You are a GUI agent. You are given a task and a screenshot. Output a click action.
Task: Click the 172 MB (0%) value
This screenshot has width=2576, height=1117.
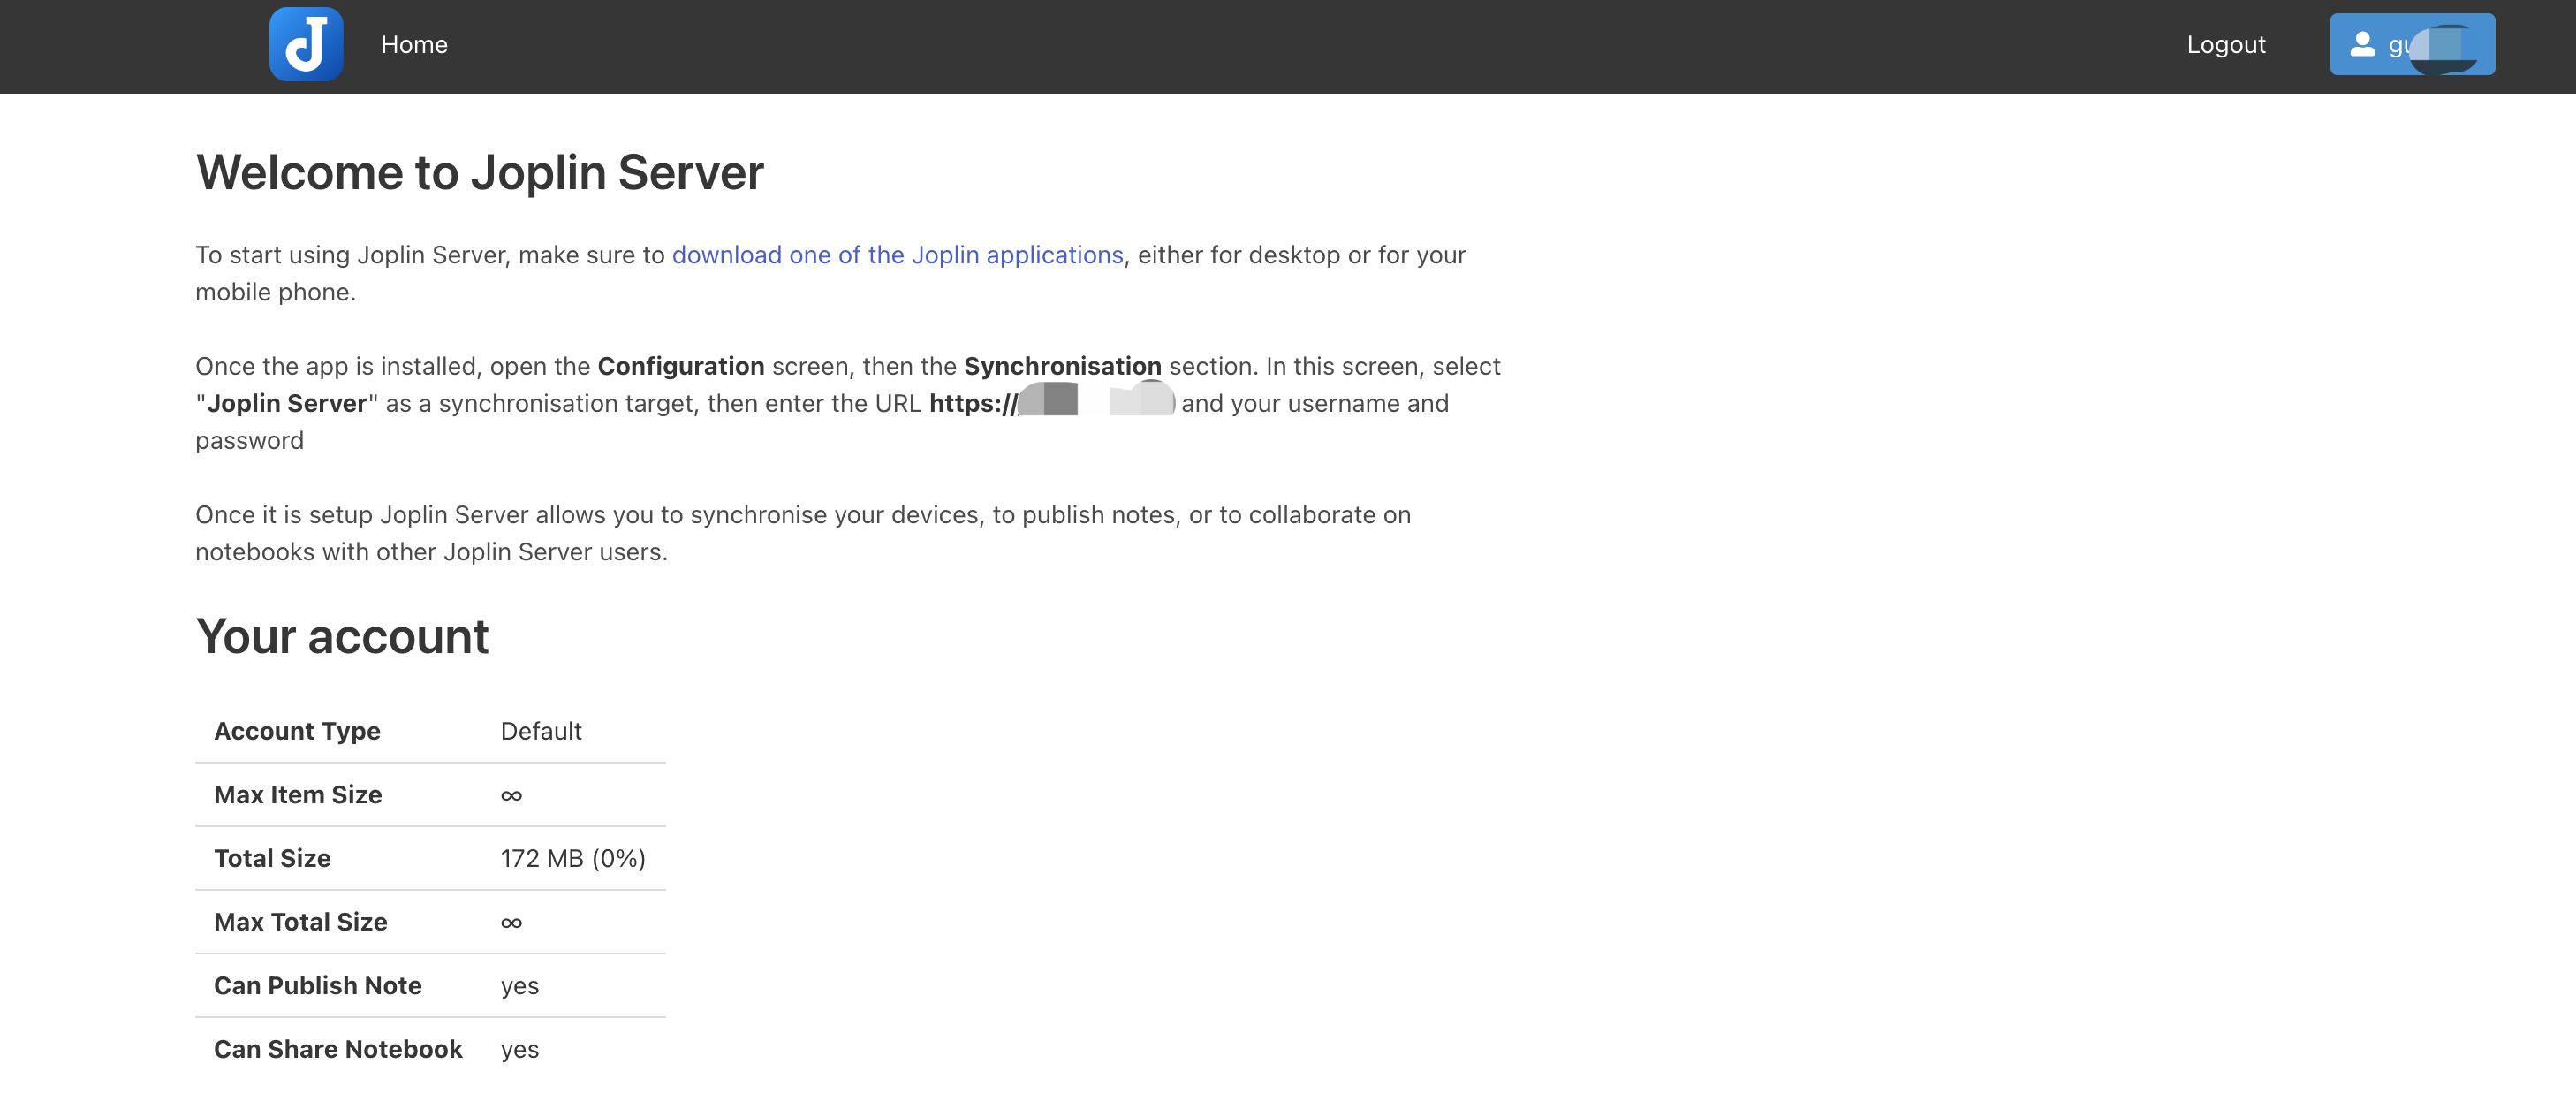pyautogui.click(x=573, y=858)
